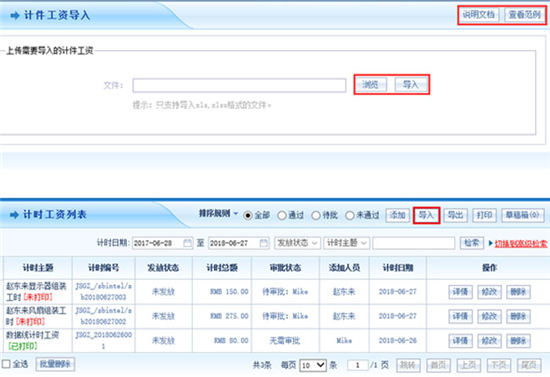Click the 计时编号 column header
The width and height of the screenshot is (550, 377).
103,268
